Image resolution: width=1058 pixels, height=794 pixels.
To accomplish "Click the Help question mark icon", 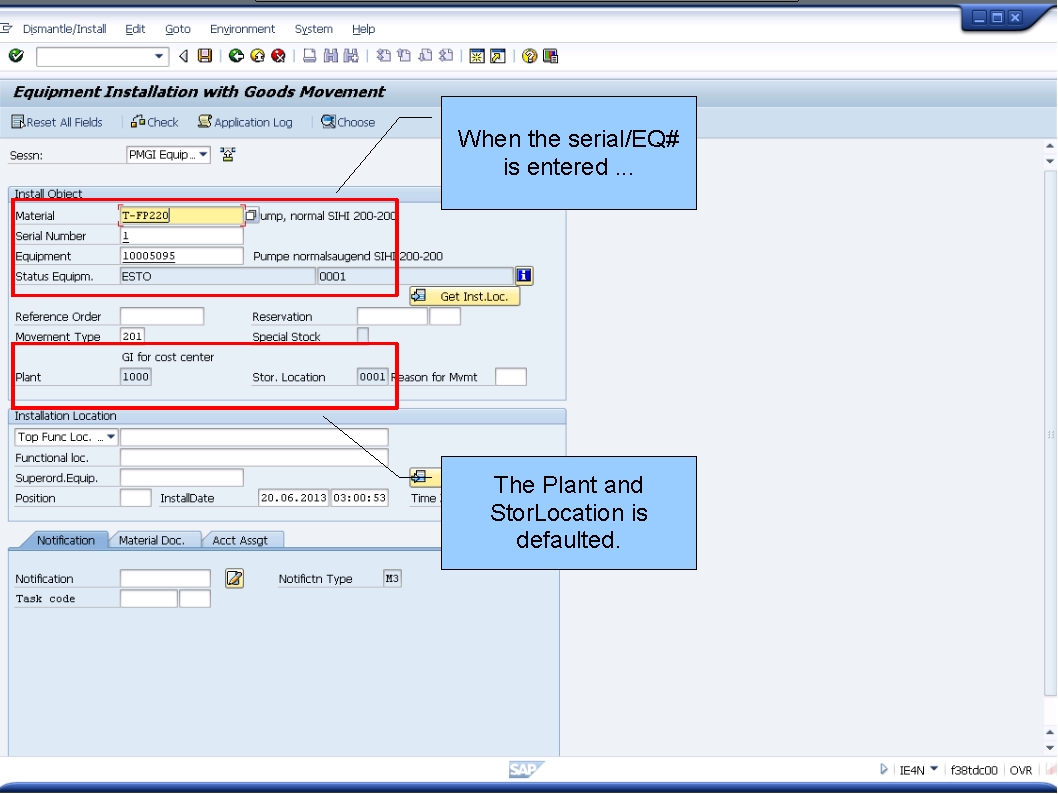I will 527,55.
